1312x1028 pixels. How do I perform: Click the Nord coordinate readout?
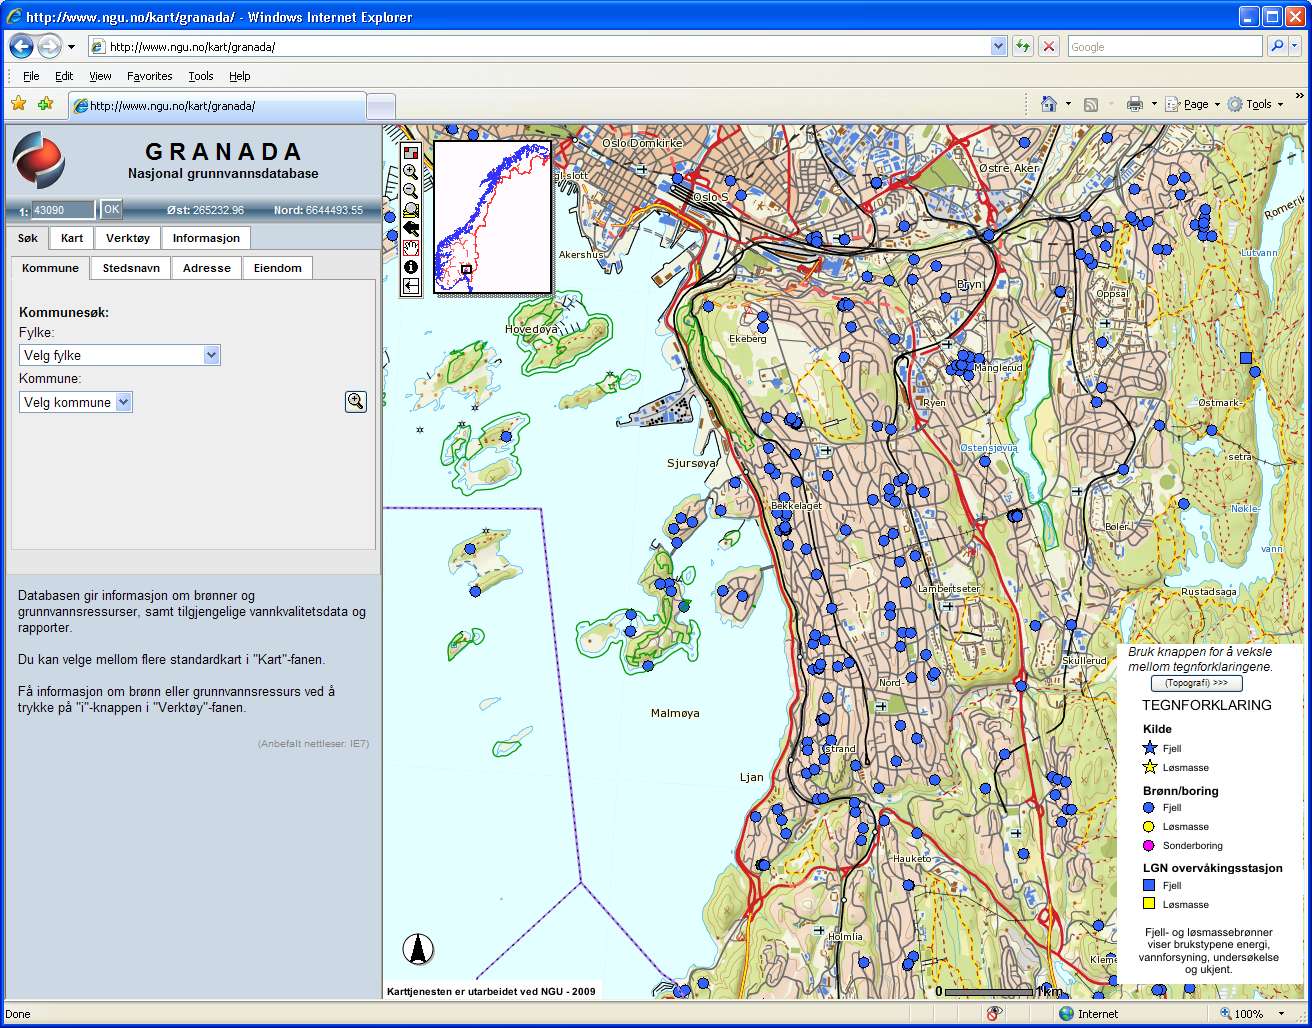click(318, 210)
